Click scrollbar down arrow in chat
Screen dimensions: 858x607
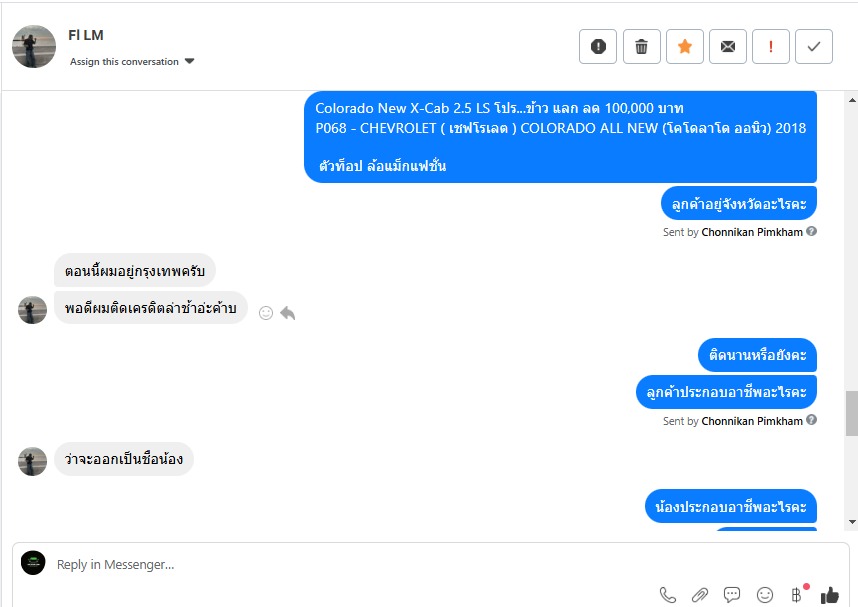click(852, 522)
